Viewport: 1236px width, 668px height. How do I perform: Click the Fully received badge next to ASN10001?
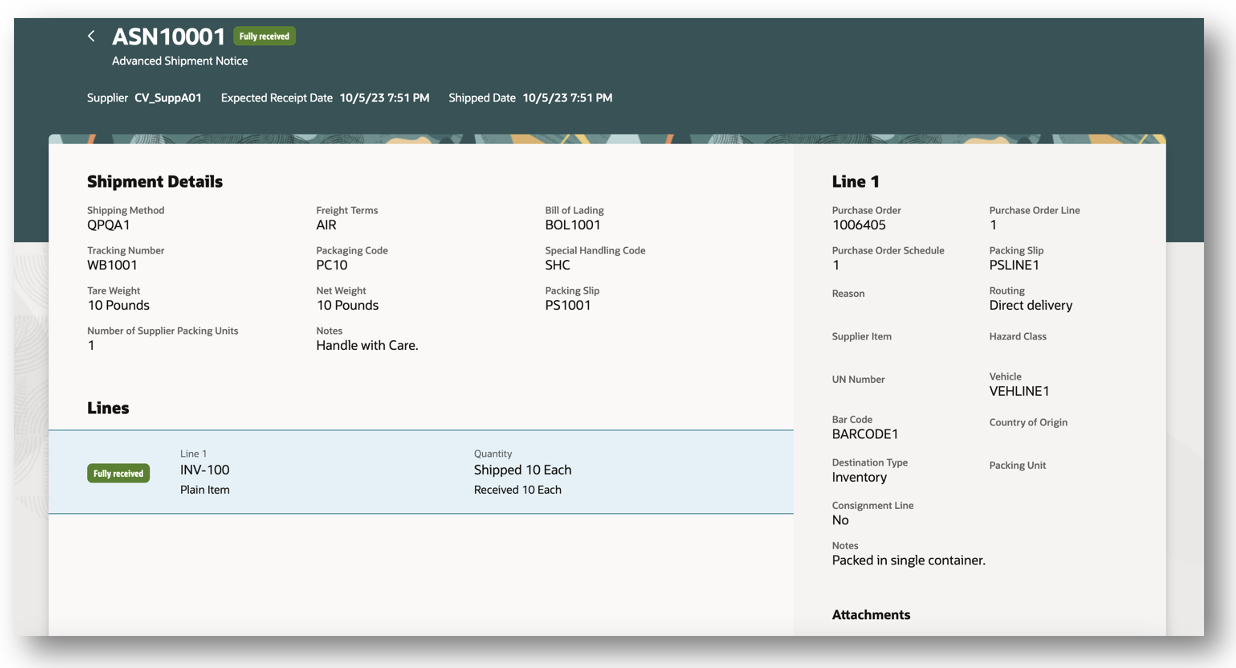(x=265, y=36)
